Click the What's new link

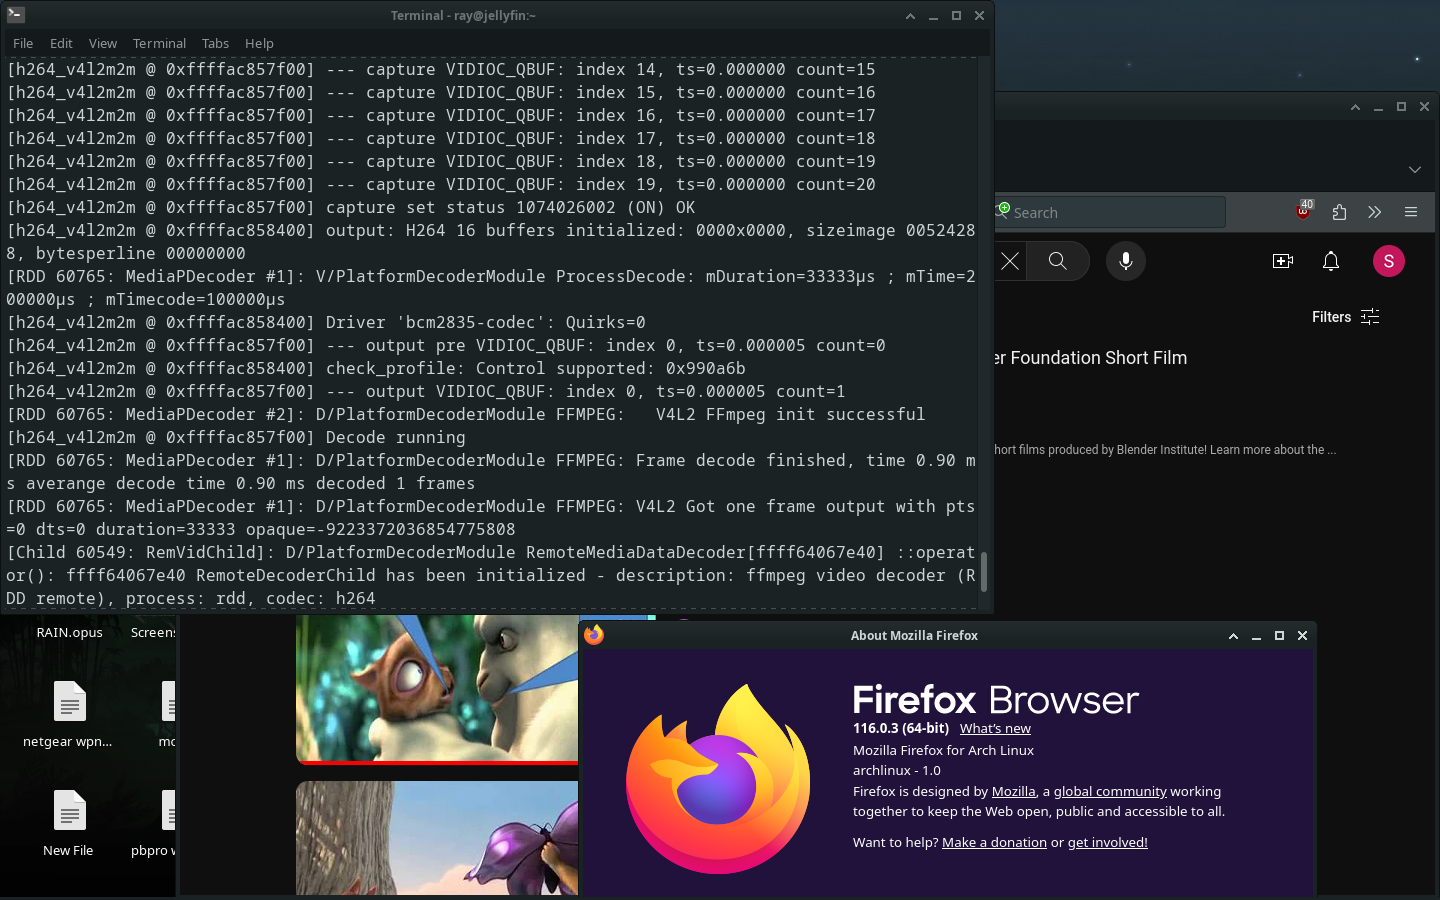pyautogui.click(x=994, y=729)
